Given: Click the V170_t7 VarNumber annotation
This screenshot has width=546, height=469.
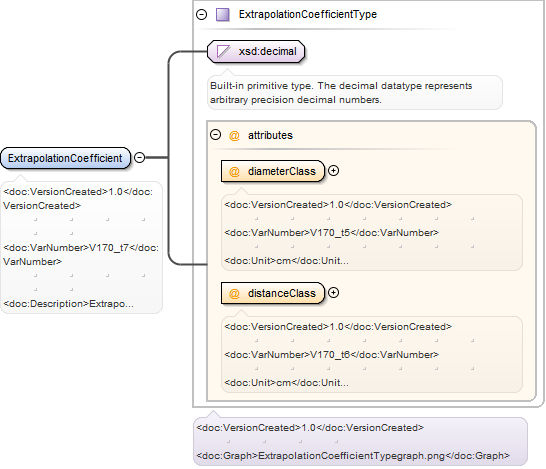Looking at the screenshot, I should click(81, 255).
